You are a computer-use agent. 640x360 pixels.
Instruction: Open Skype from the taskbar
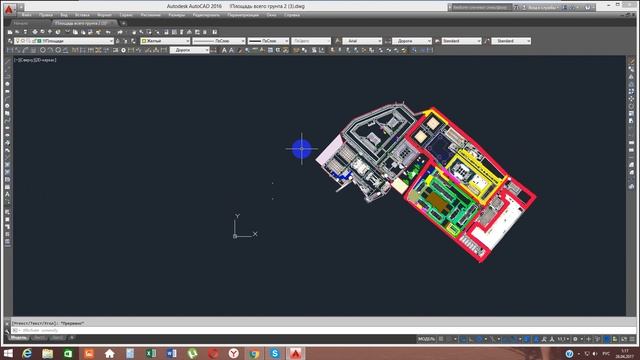click(x=275, y=353)
